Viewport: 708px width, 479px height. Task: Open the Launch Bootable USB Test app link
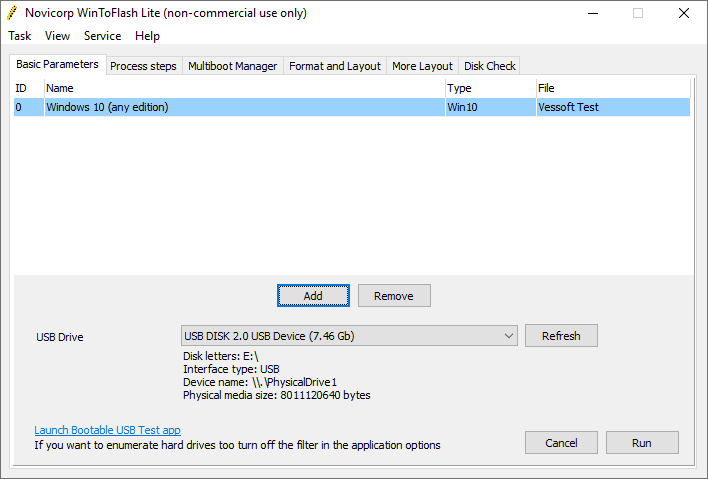[107, 430]
